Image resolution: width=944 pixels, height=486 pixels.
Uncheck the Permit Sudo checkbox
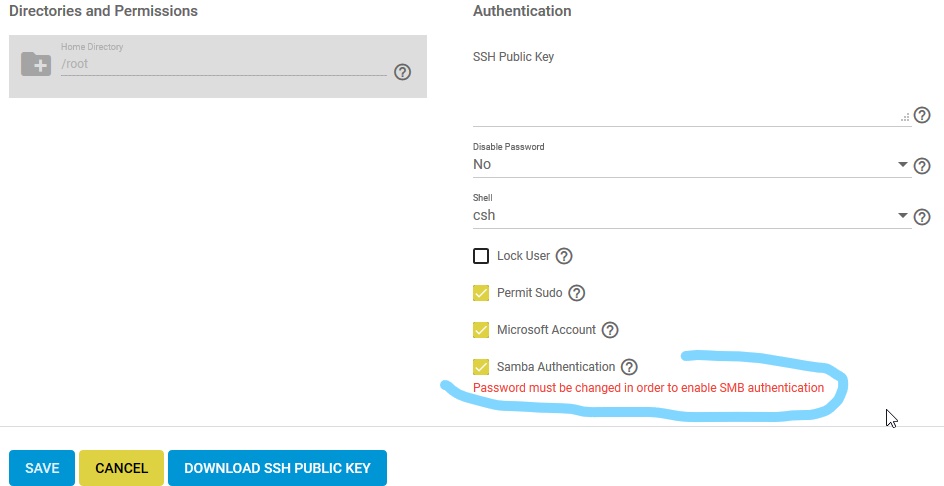(x=481, y=293)
